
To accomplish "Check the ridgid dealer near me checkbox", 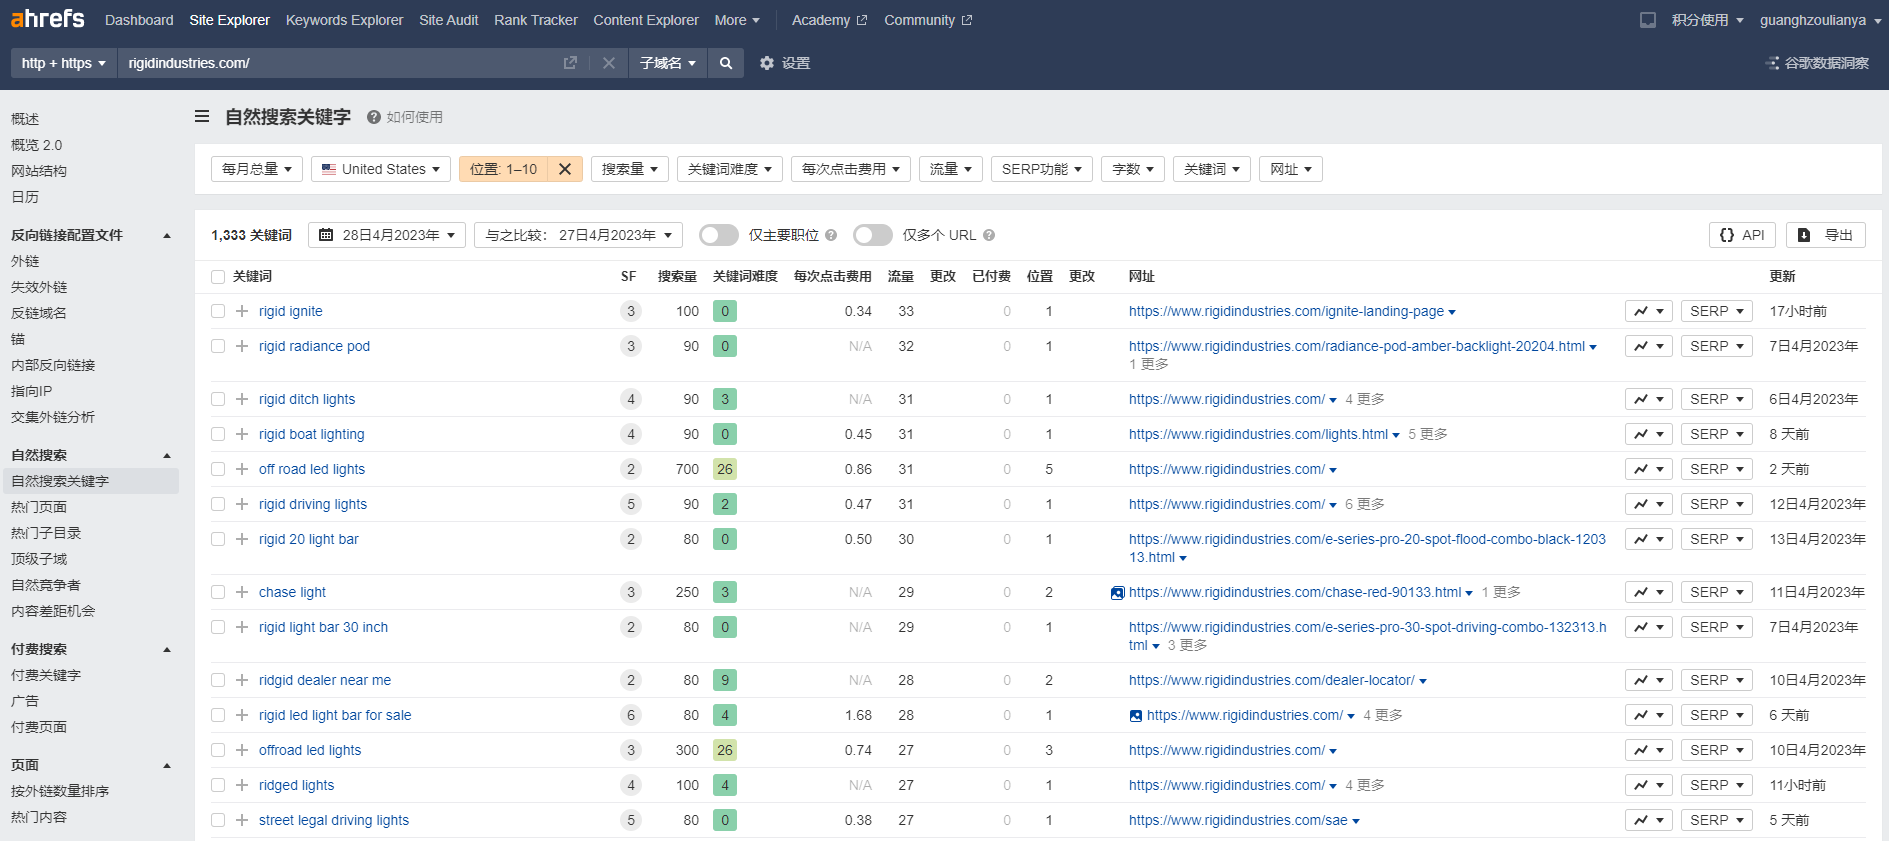I will click(218, 680).
